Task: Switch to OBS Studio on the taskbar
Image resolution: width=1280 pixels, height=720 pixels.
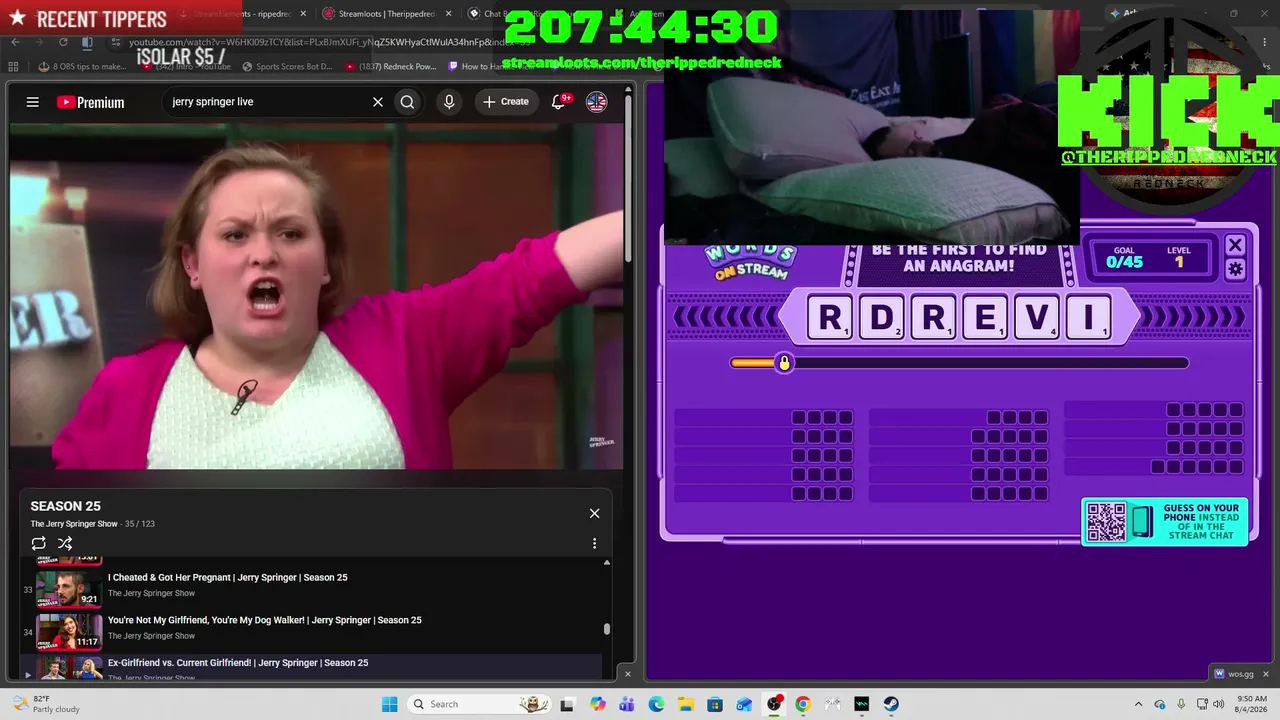Action: pyautogui.click(x=774, y=704)
